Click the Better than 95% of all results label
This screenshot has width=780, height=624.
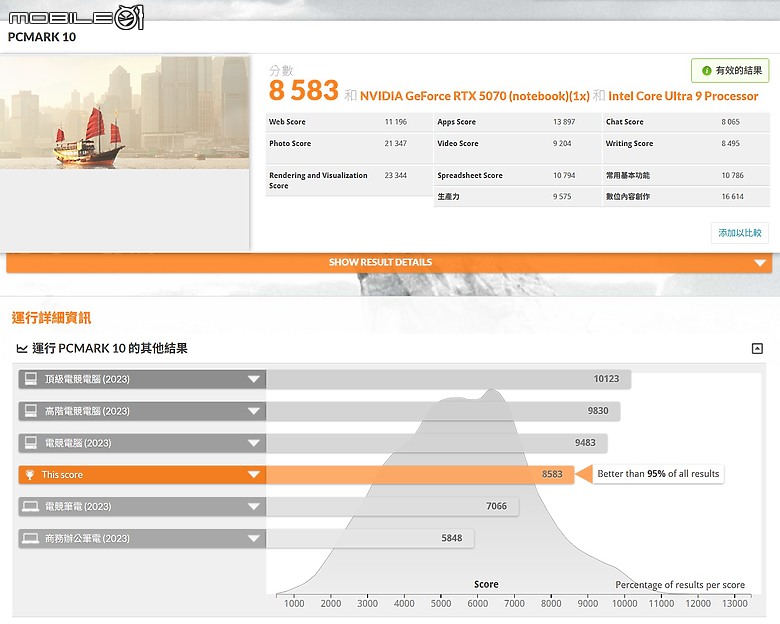(x=658, y=474)
